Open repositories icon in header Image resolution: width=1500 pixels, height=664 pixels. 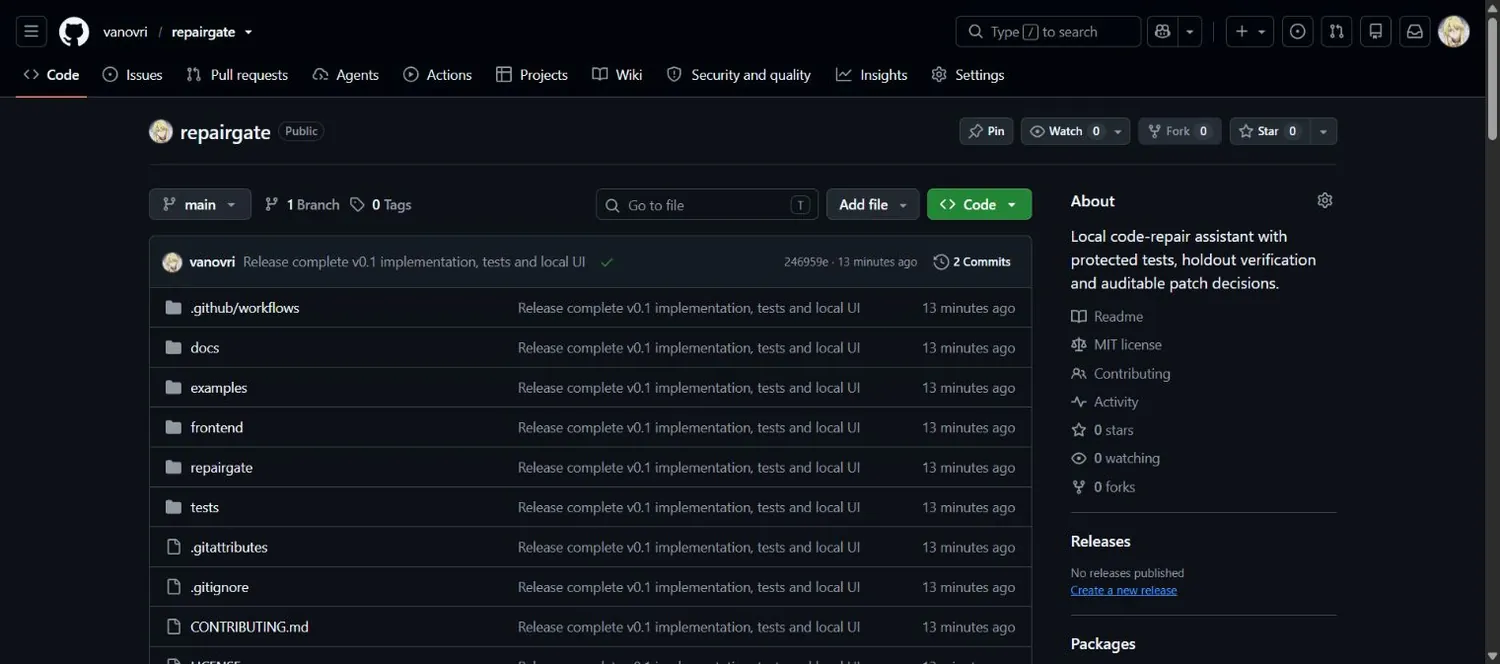coord(1376,32)
